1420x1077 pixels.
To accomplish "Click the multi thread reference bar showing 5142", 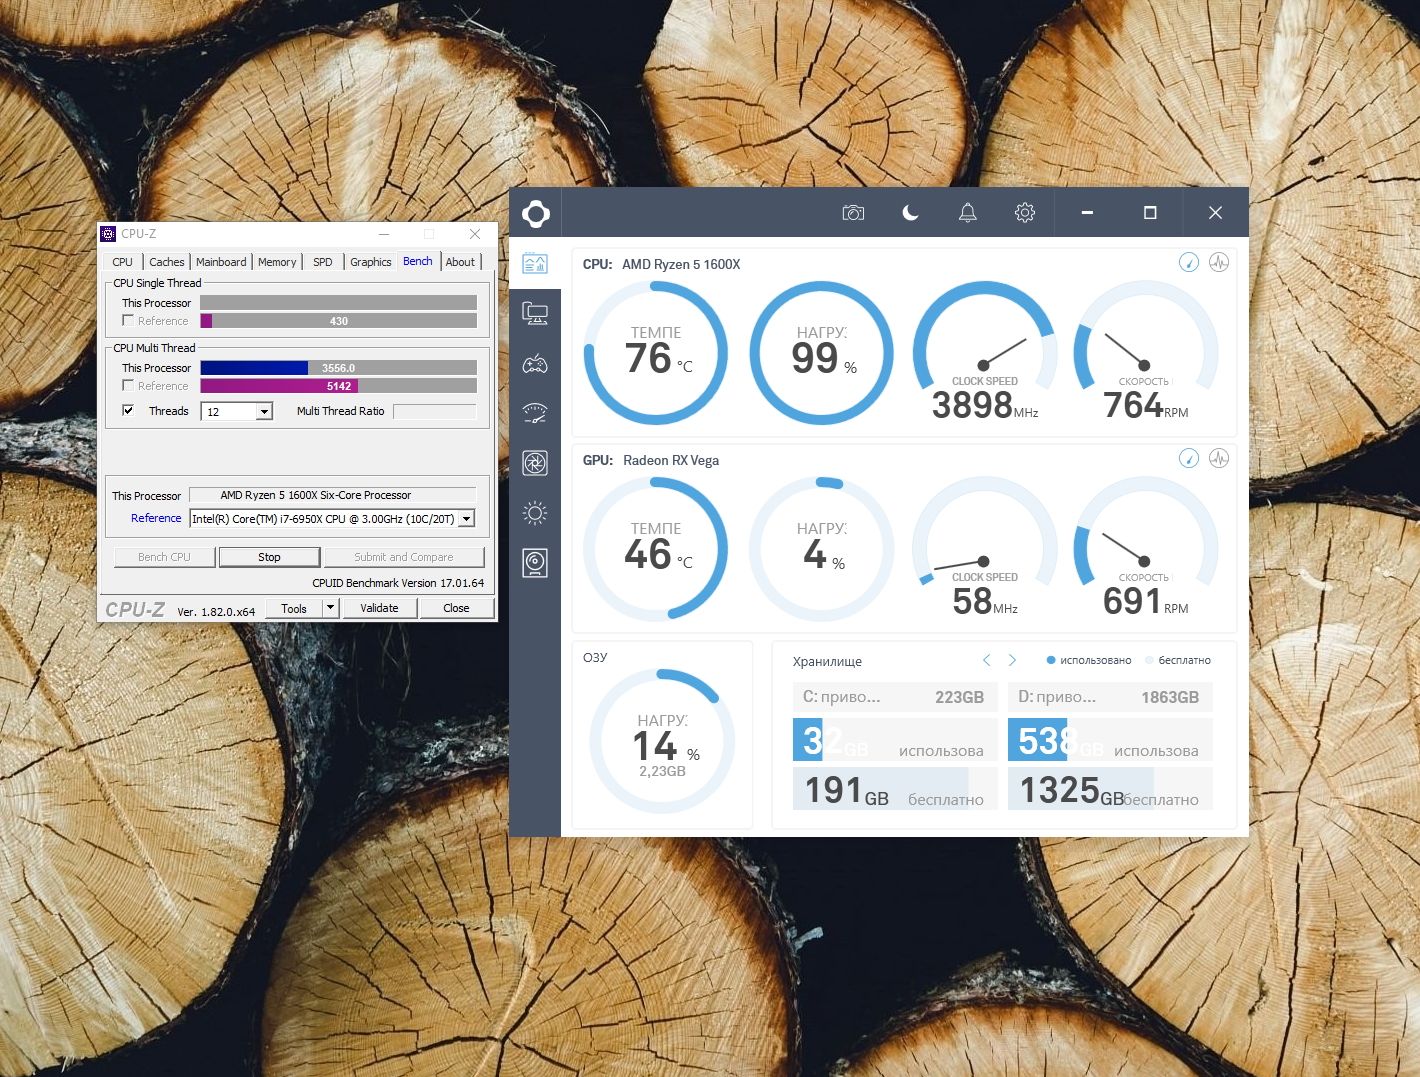I will (339, 386).
